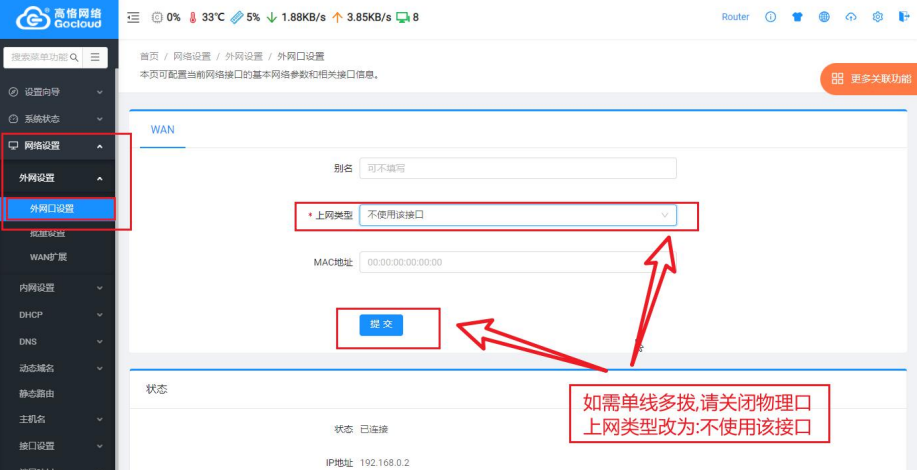Click the Gocloud logo
The image size is (917, 470).
(x=58, y=19)
